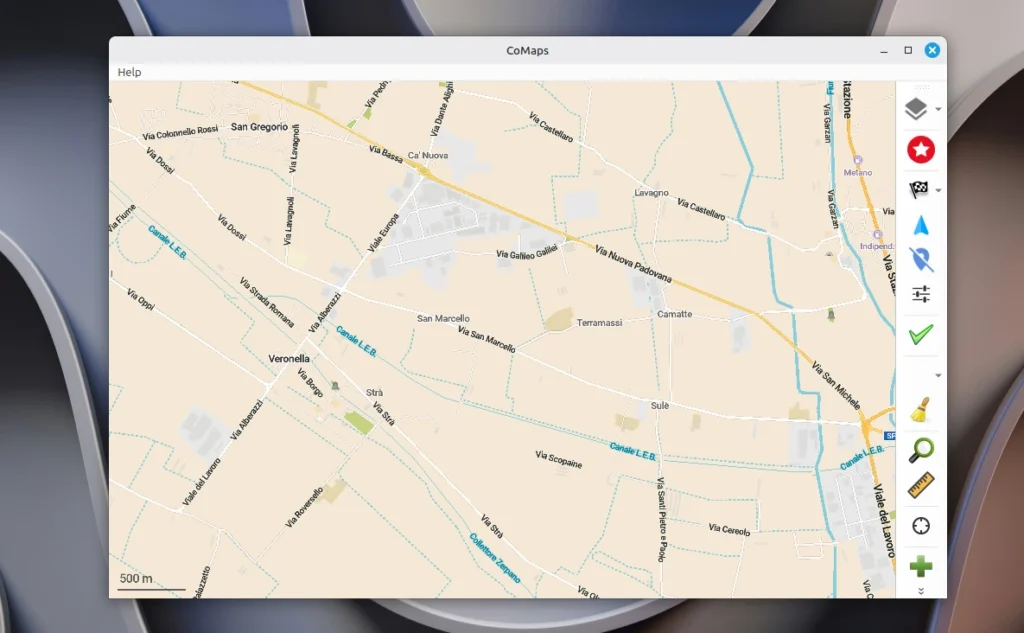This screenshot has height=633, width=1024.
Task: Open search with the magnifying glass
Action: click(x=921, y=450)
